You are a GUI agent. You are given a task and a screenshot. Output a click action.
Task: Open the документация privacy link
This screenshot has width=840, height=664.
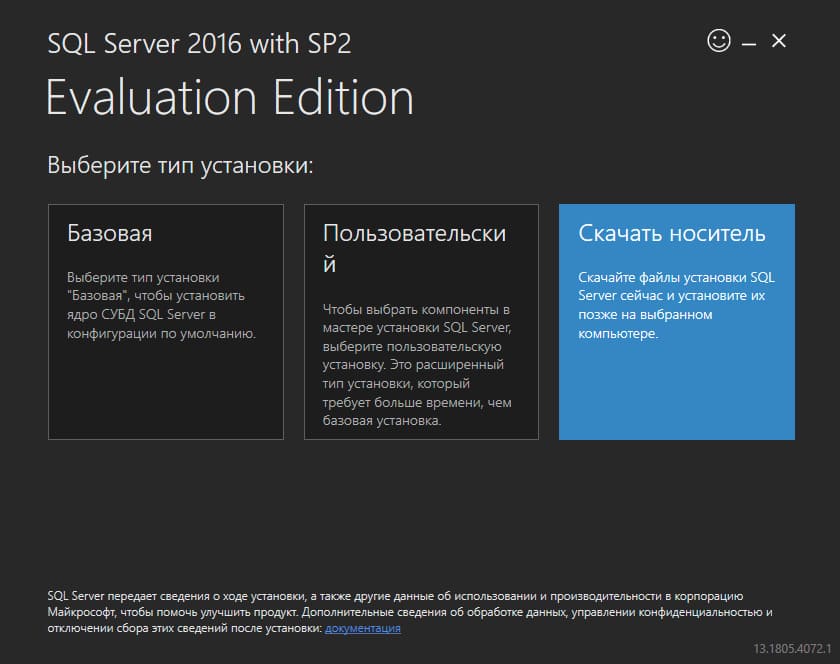[x=363, y=628]
